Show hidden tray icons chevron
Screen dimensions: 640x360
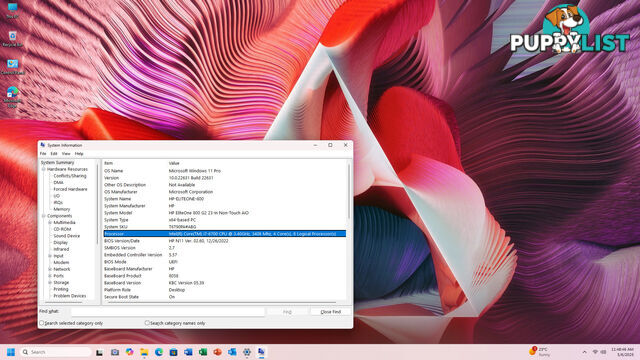(584, 352)
